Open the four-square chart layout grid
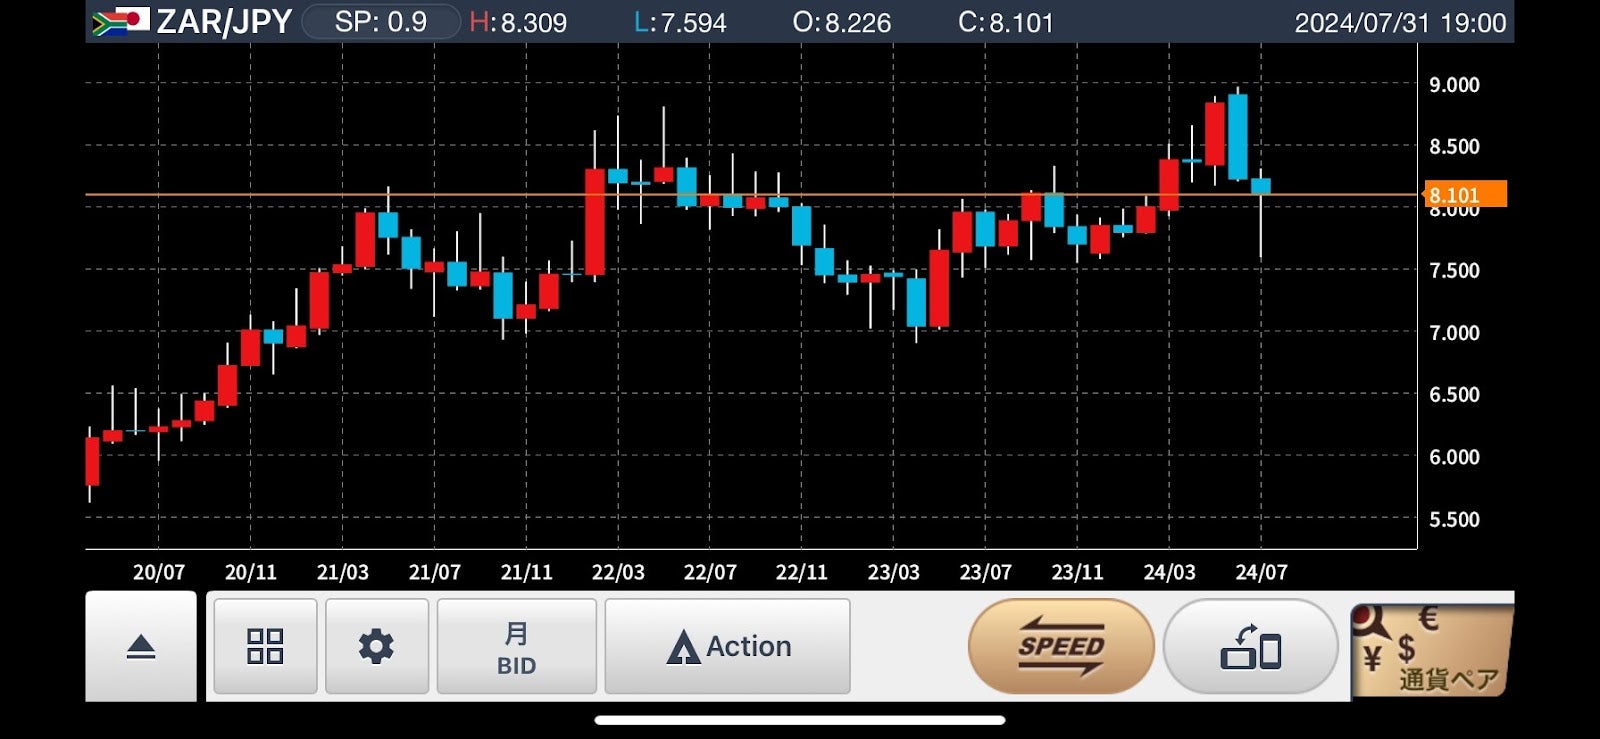The height and width of the screenshot is (739, 1600). coord(265,646)
